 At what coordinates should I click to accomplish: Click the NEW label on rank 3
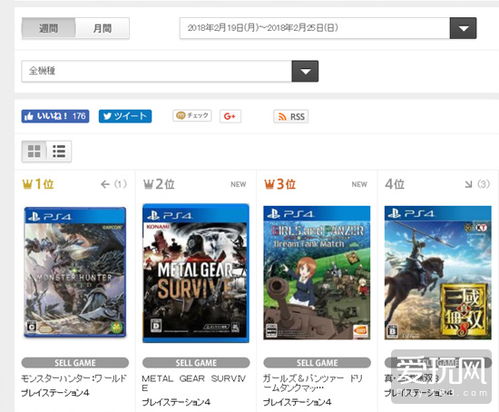click(x=359, y=184)
